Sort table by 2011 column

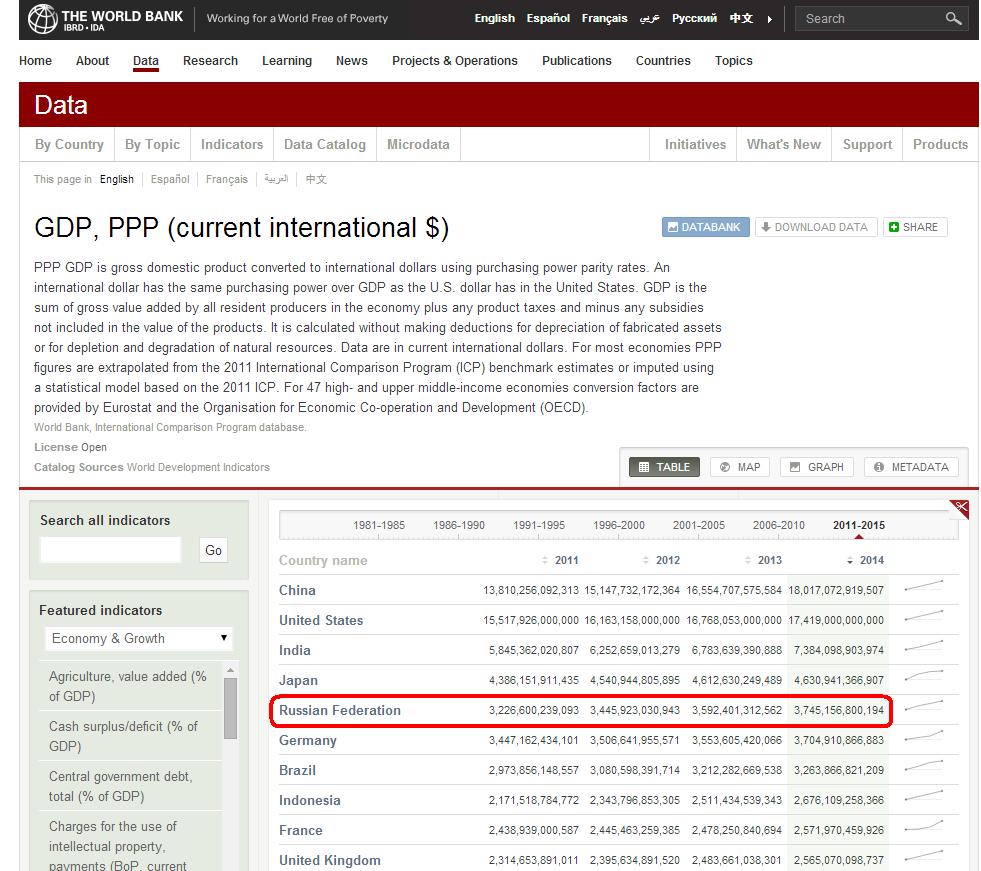[x=561, y=560]
